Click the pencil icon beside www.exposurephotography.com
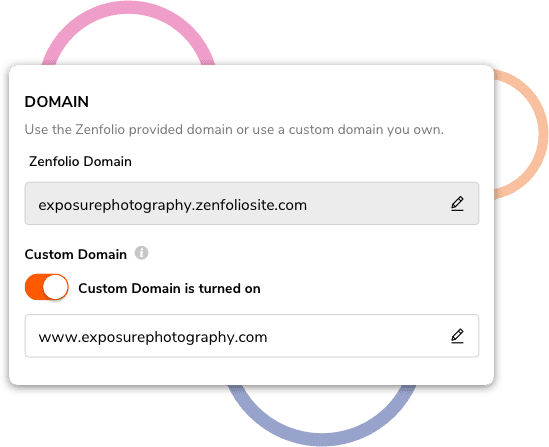Image resolution: width=549 pixels, height=447 pixels. point(457,336)
